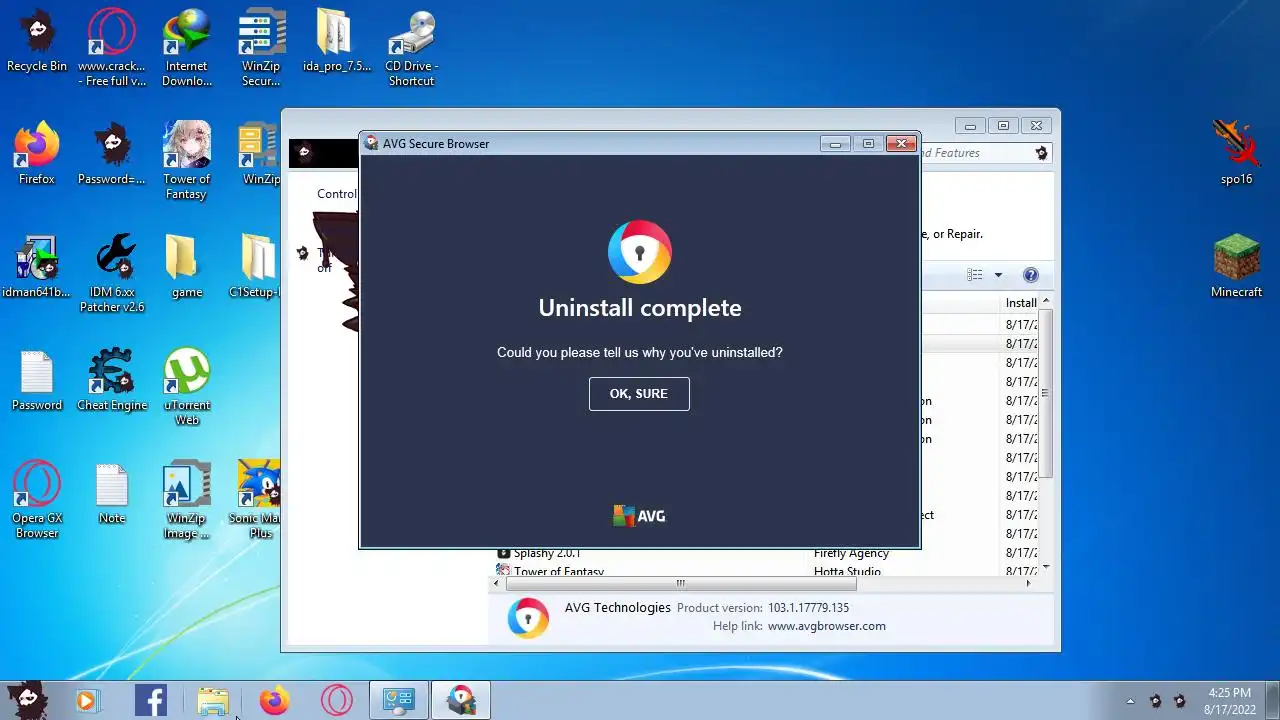1280x720 pixels.
Task: Open Opera from the taskbar
Action: 336,700
